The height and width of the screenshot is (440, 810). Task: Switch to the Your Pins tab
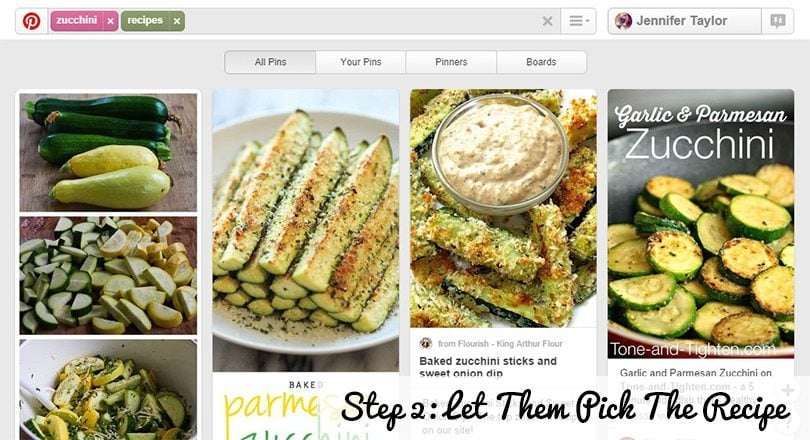361,62
